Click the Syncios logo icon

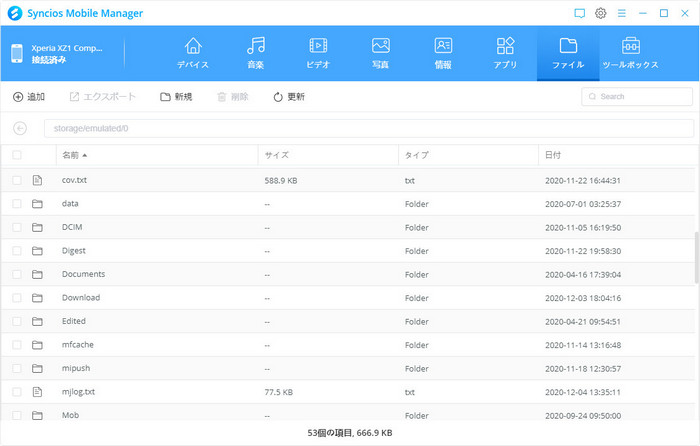click(15, 13)
